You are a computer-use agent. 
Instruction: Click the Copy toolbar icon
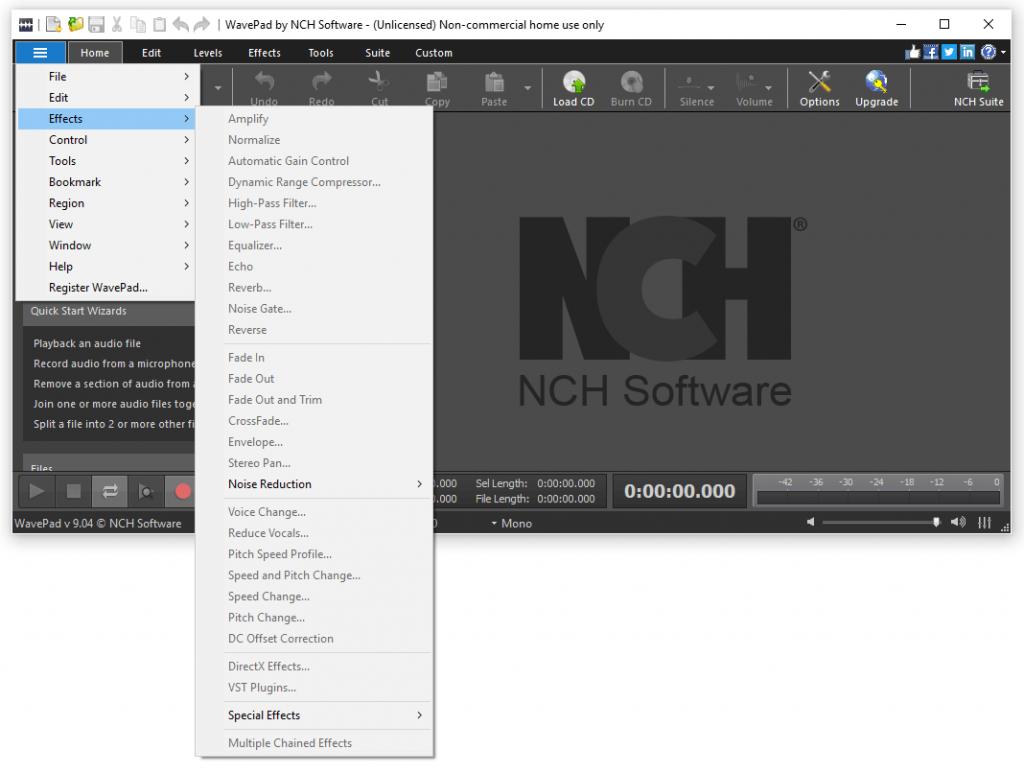[x=437, y=88]
